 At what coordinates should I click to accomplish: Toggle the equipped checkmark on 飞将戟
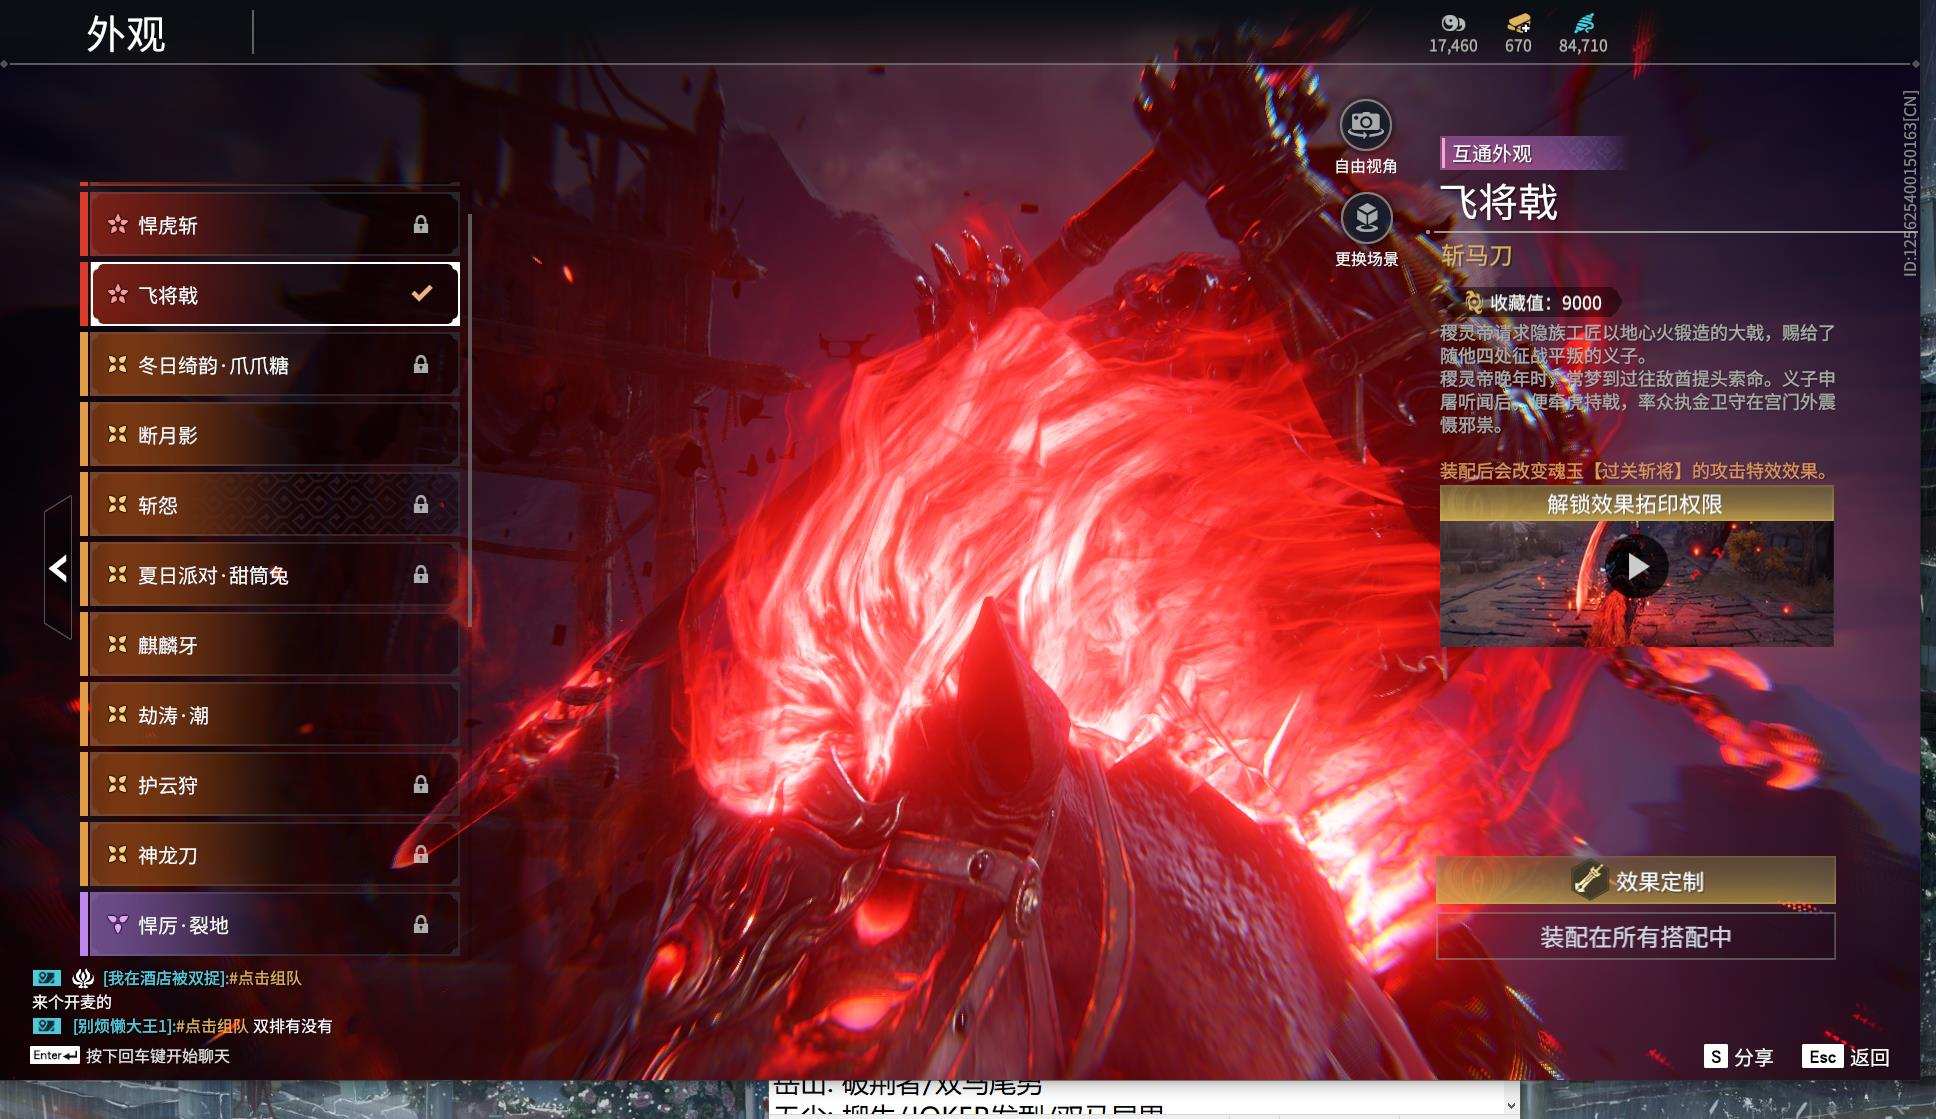click(x=422, y=294)
